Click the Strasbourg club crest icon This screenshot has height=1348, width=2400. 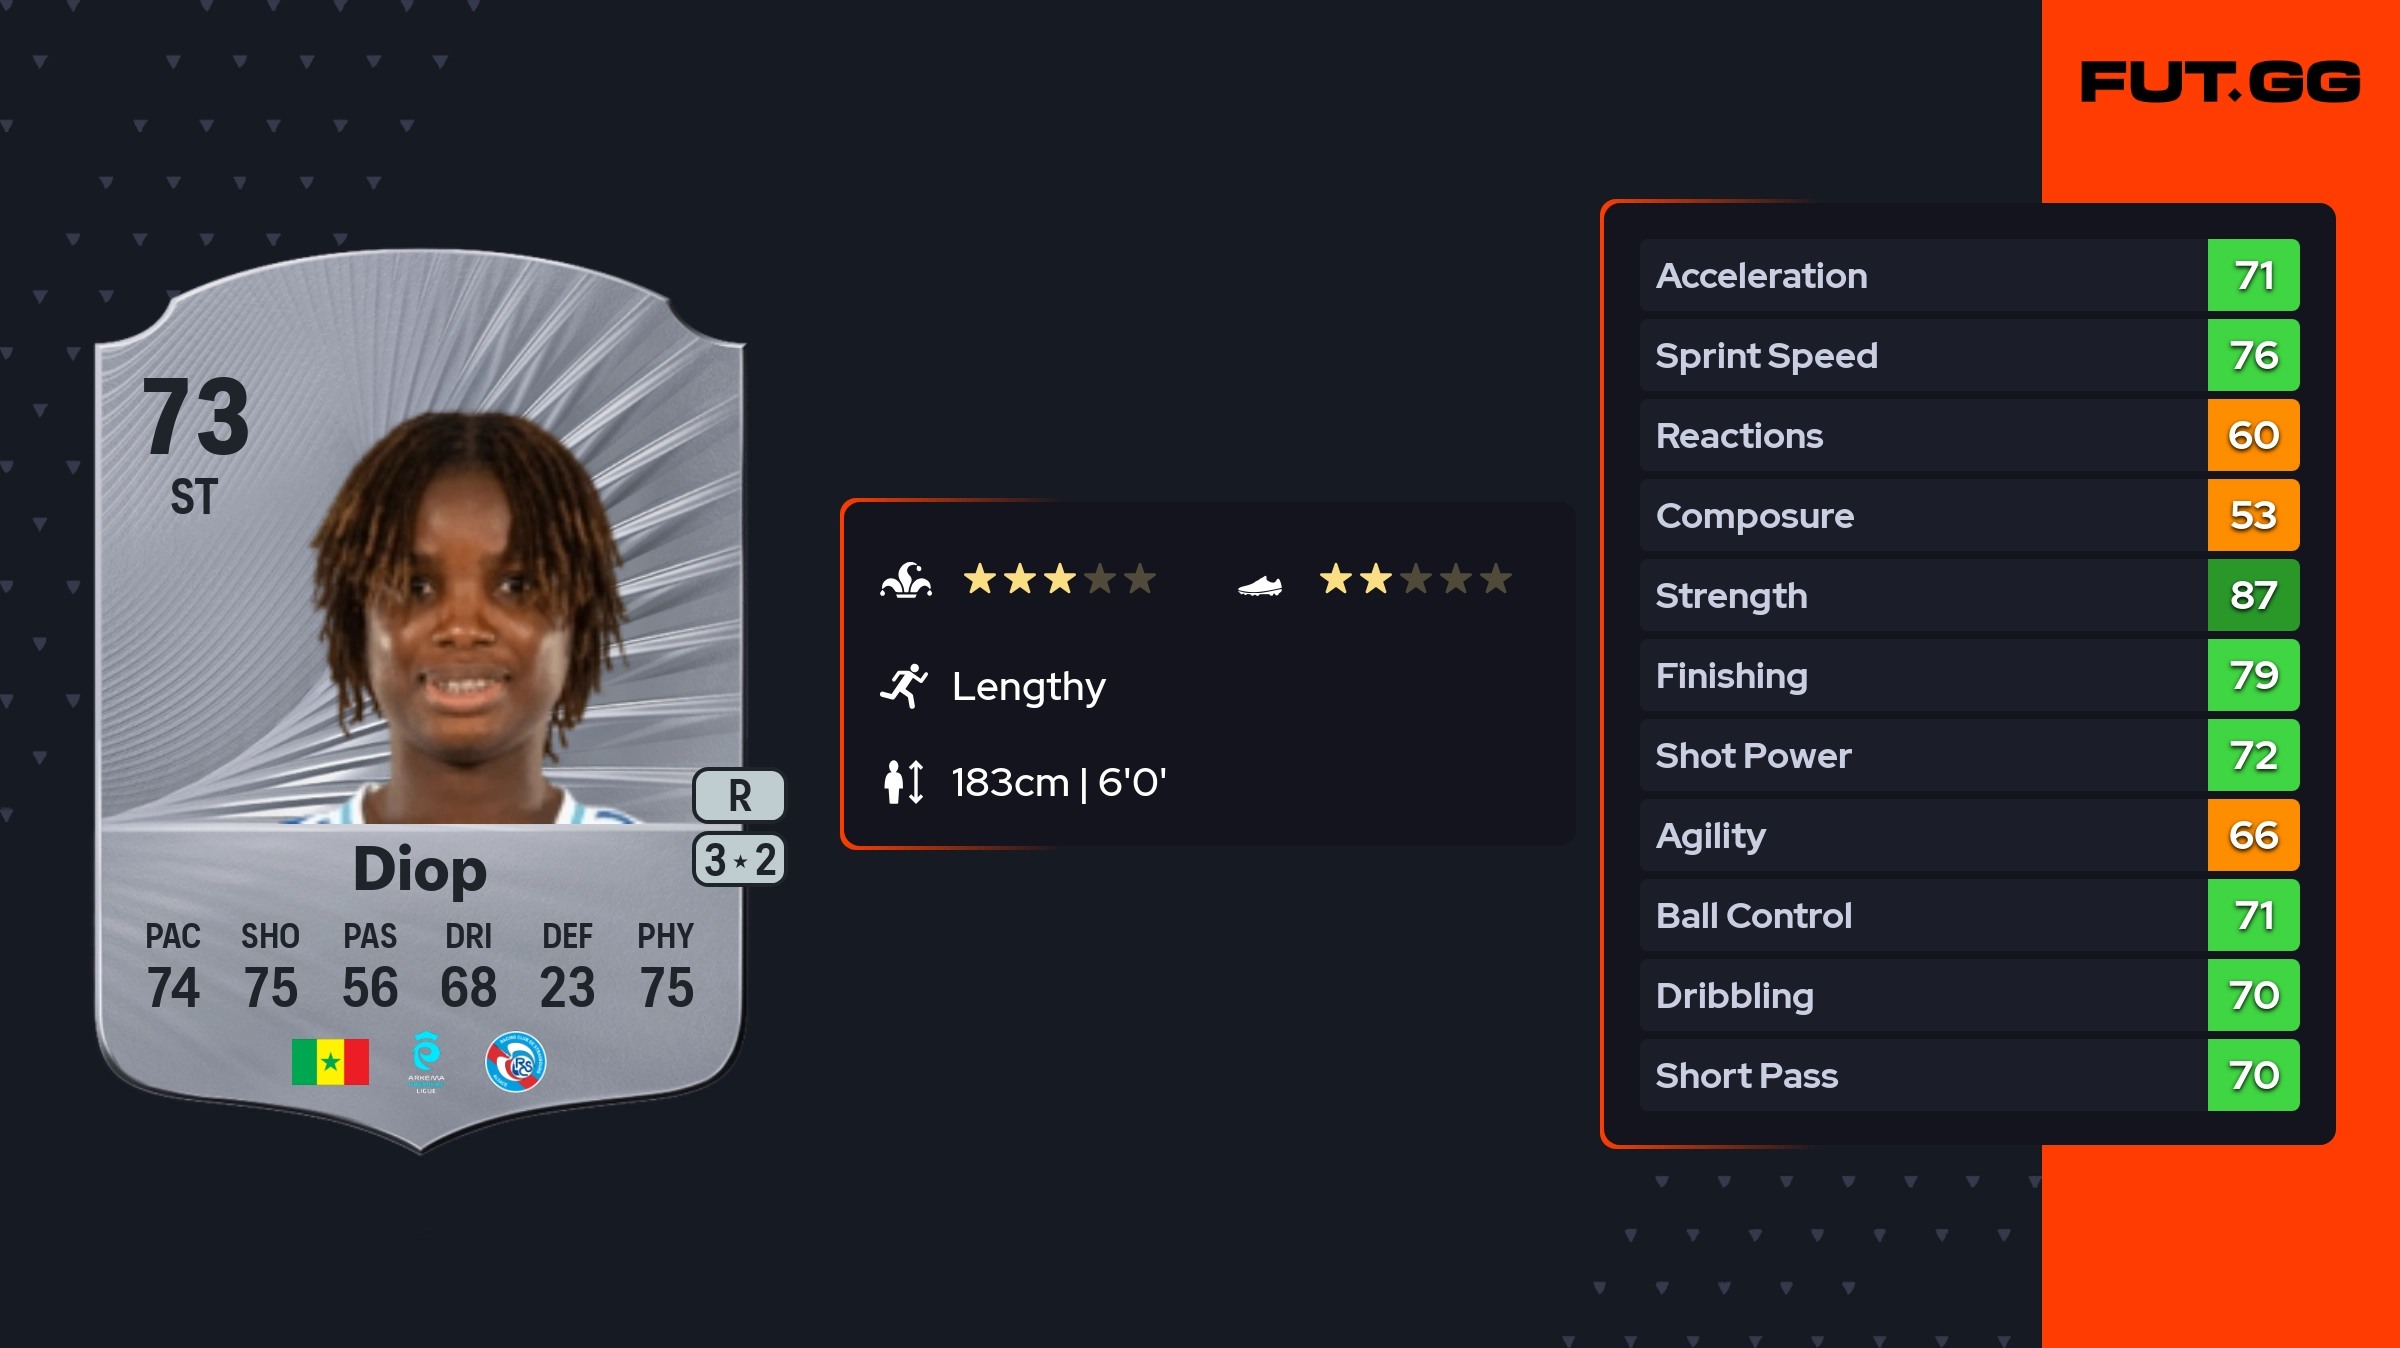515,1062
